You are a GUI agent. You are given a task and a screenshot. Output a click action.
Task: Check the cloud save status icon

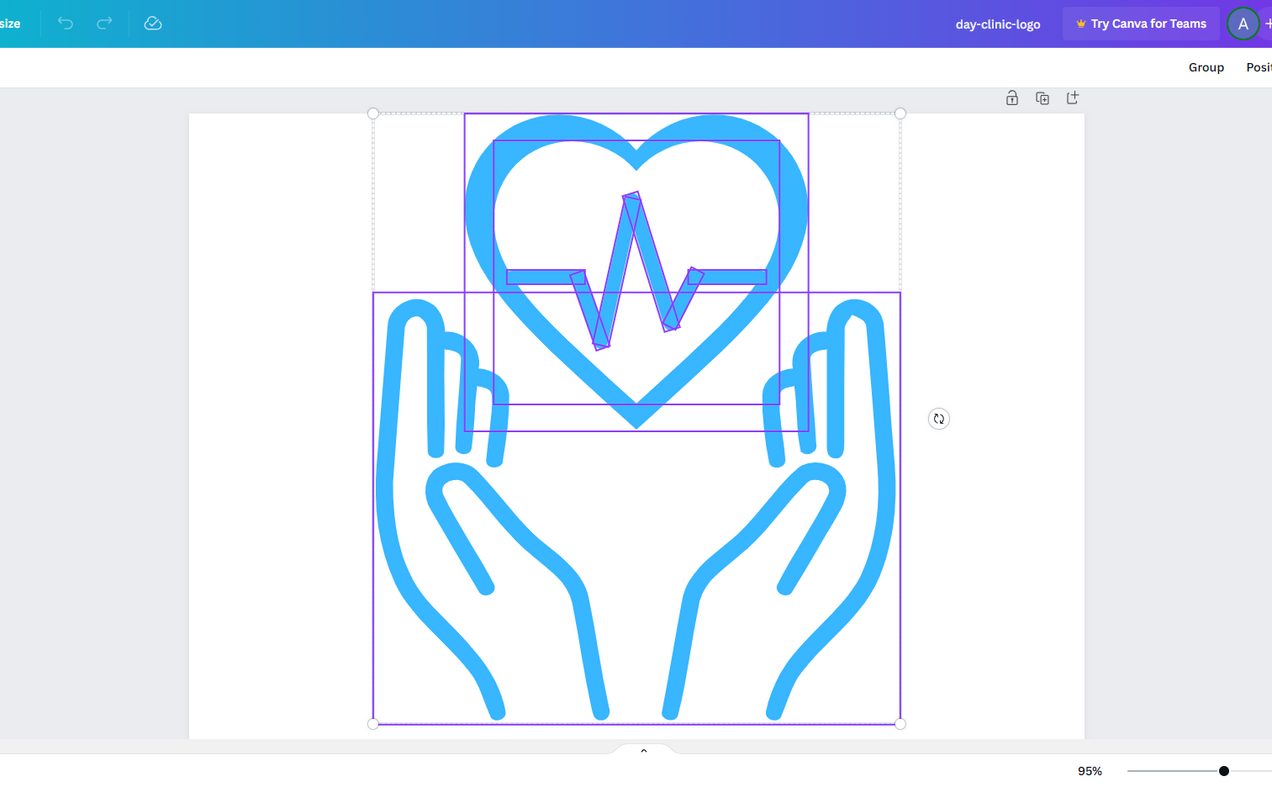tap(152, 23)
